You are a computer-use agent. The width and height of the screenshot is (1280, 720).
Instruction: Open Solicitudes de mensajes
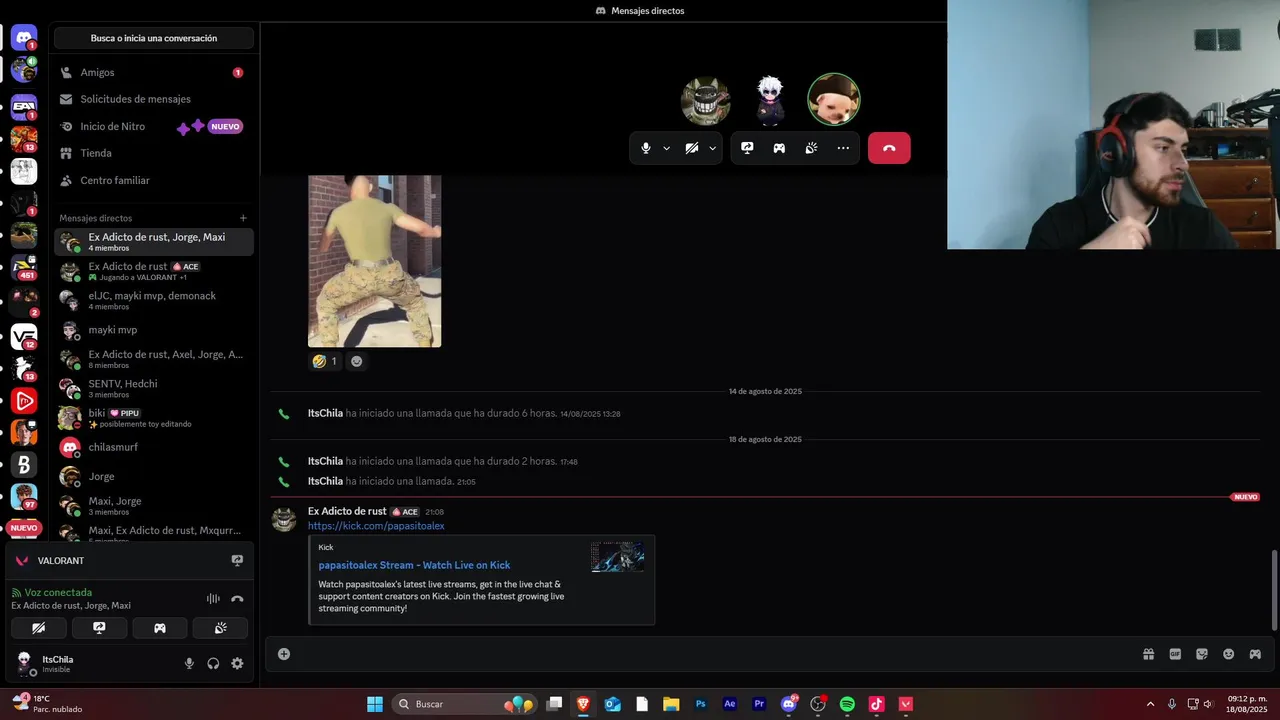tap(154, 99)
